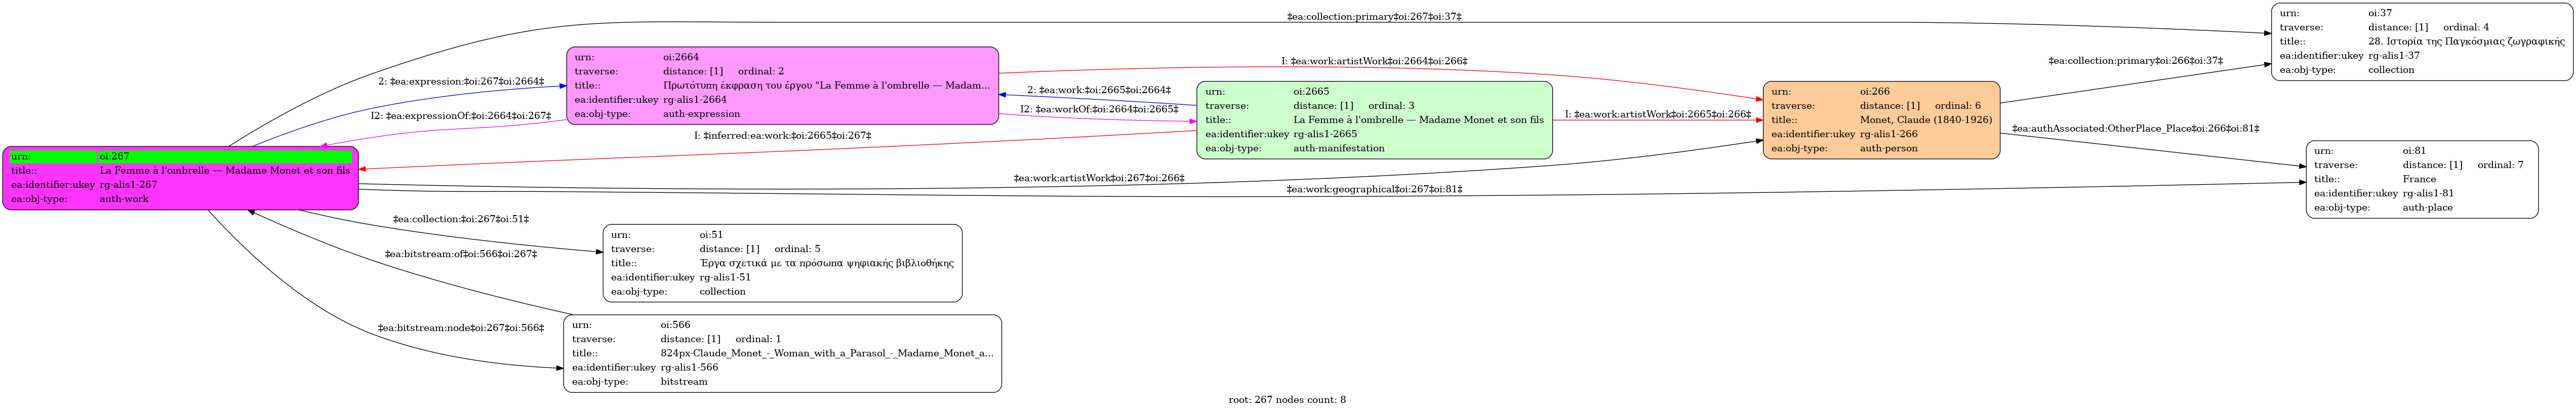The image size is (2576, 411).
Task: Click identifier rg-alis1-566
Action: click(689, 367)
